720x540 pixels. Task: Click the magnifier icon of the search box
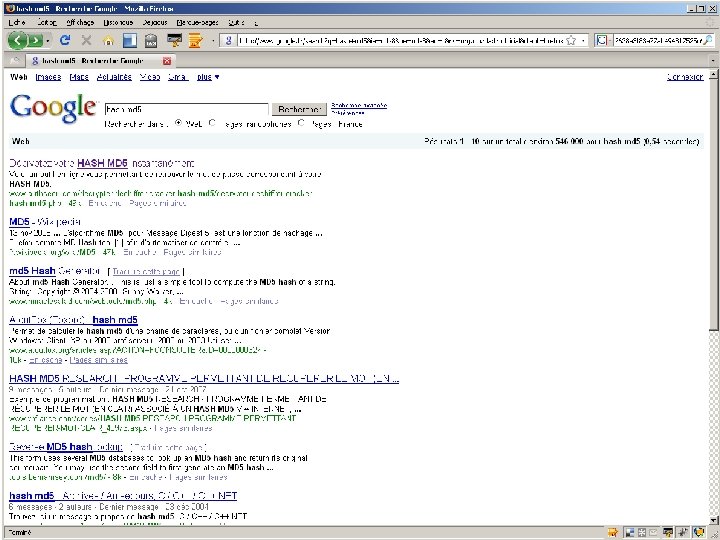click(709, 40)
